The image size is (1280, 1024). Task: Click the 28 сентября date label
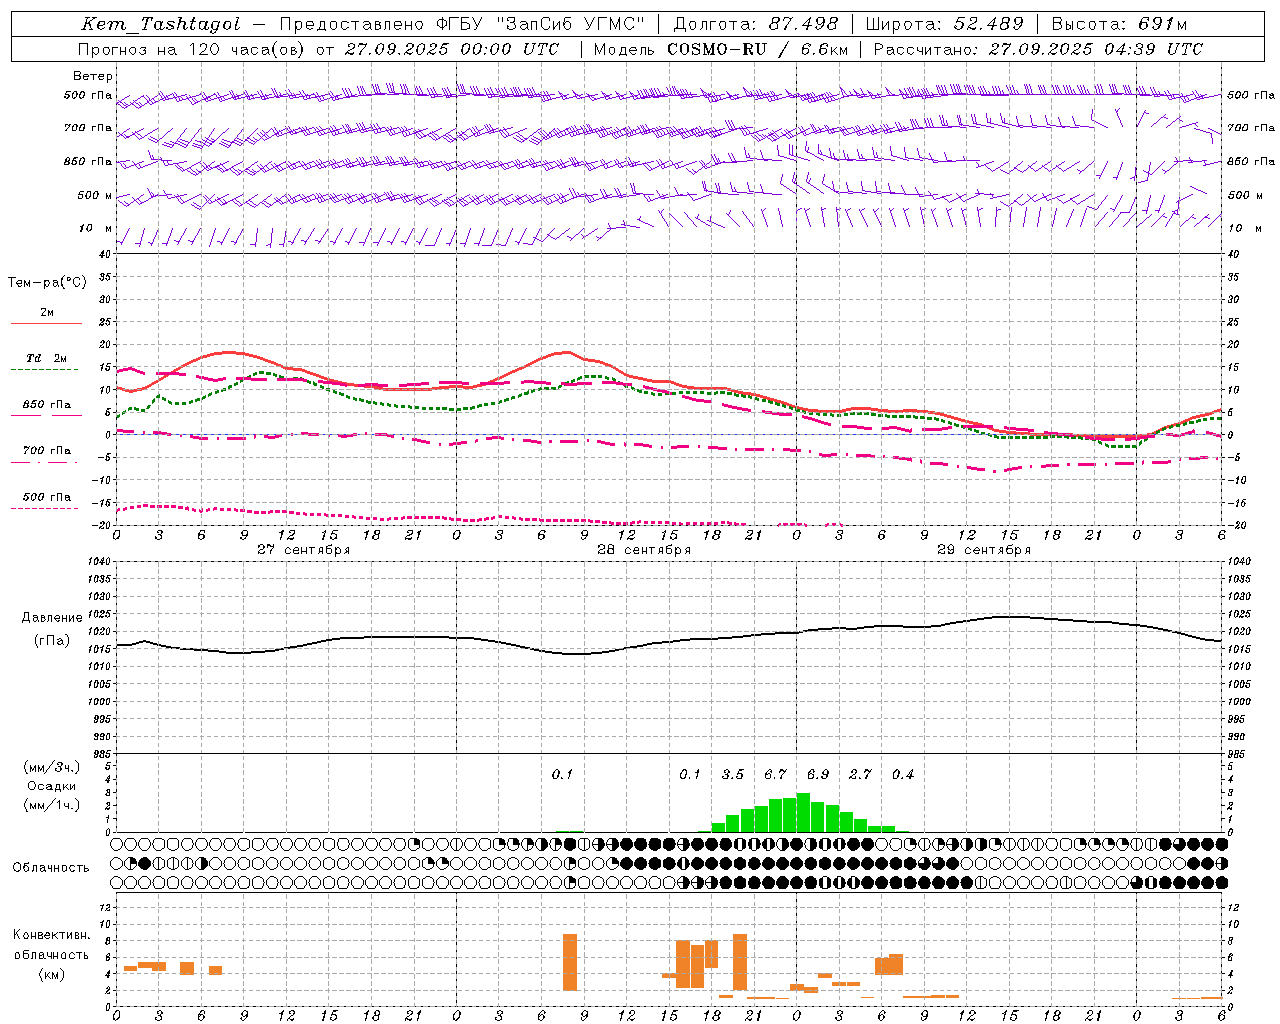tap(643, 550)
